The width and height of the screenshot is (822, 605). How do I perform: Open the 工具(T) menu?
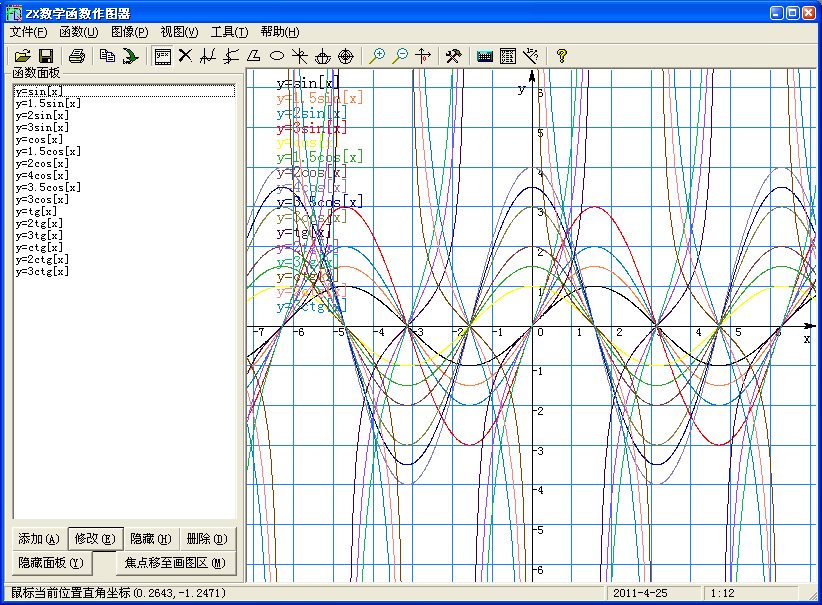[229, 32]
